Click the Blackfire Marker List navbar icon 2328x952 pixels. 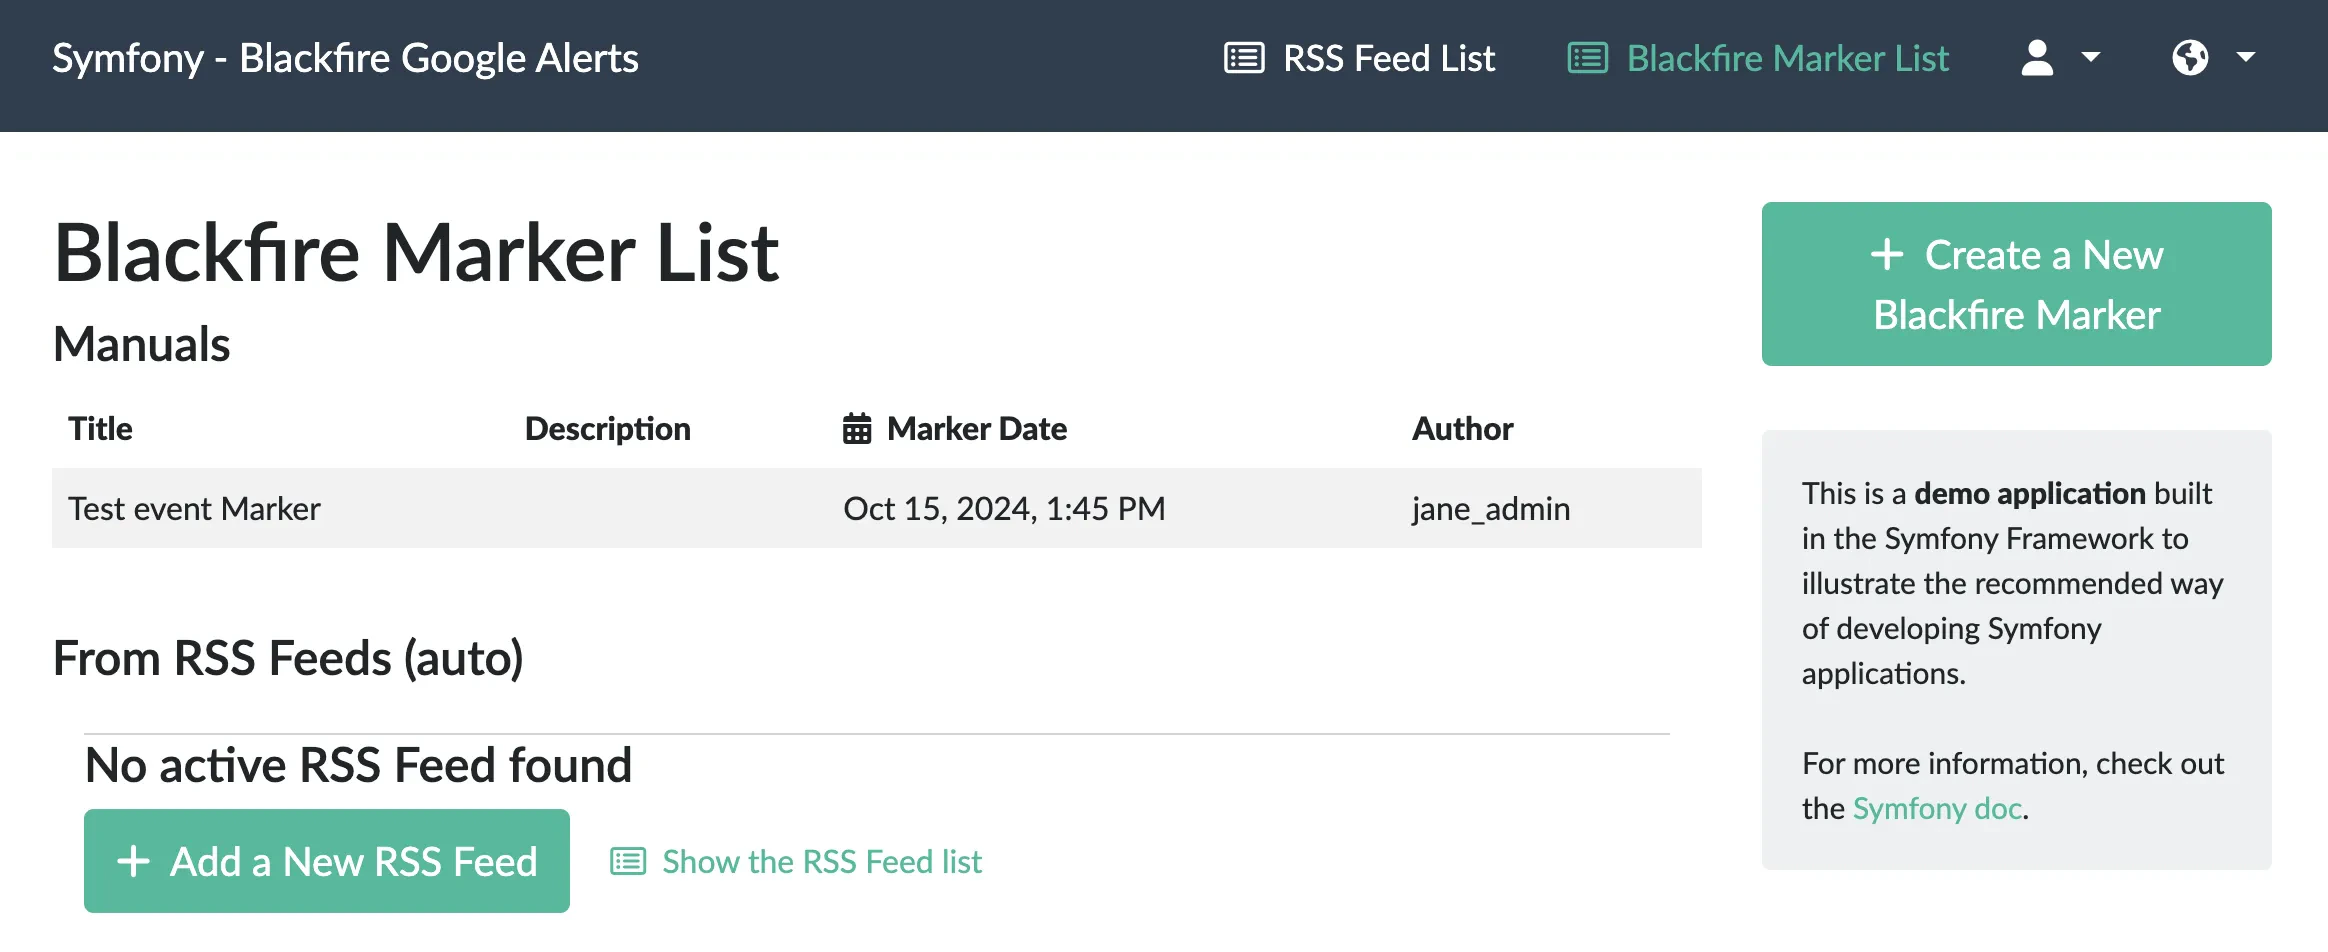click(x=1587, y=58)
